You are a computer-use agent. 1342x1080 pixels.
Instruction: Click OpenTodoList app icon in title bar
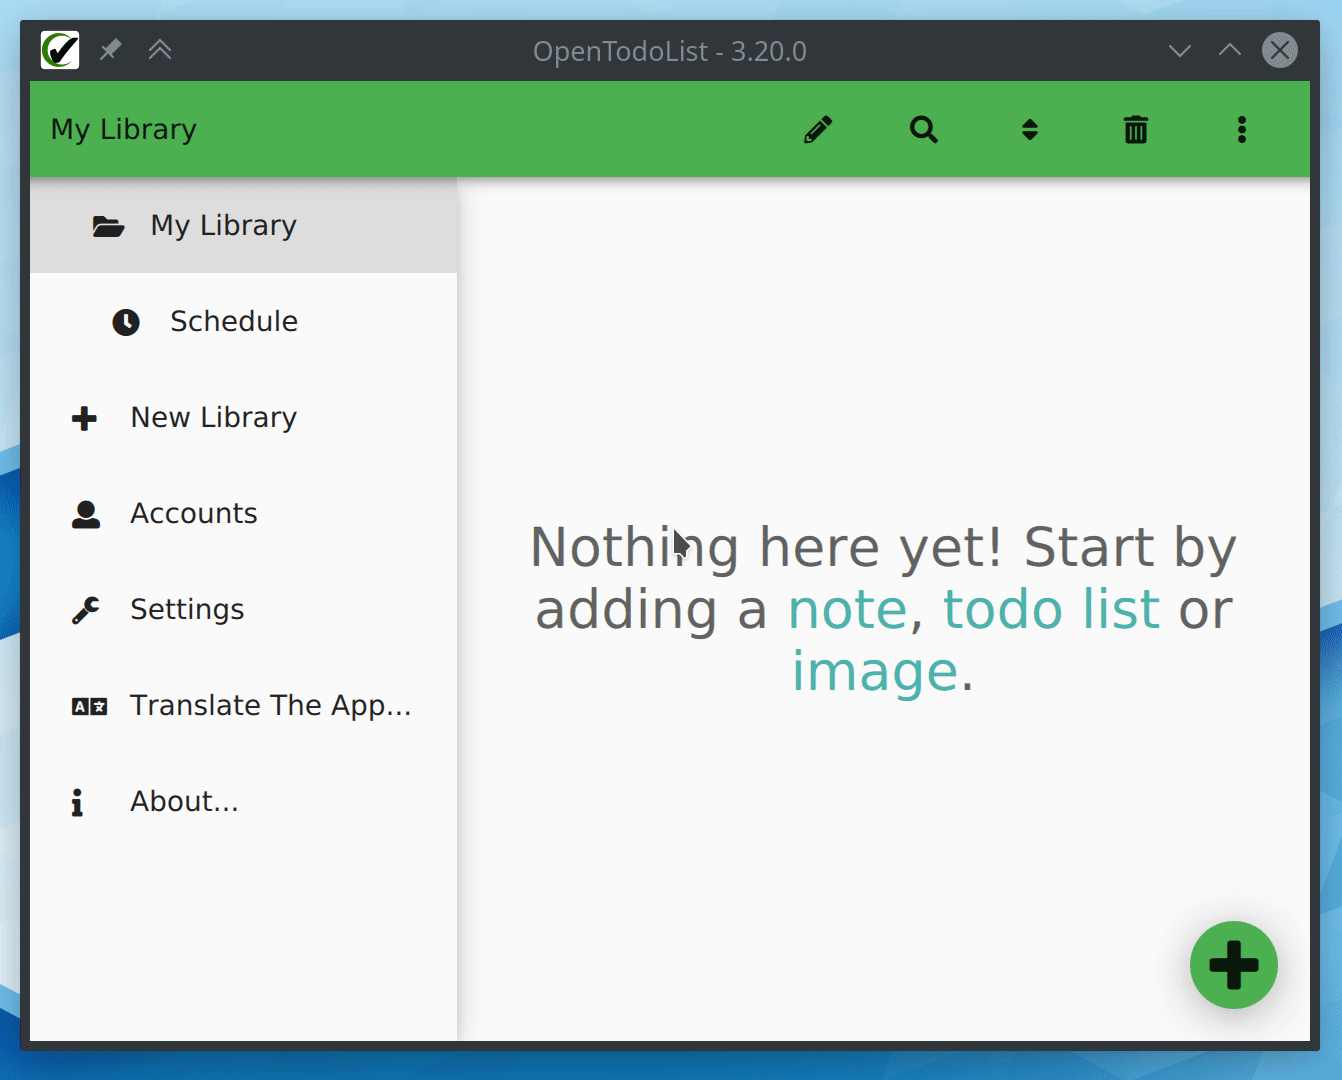click(x=60, y=50)
